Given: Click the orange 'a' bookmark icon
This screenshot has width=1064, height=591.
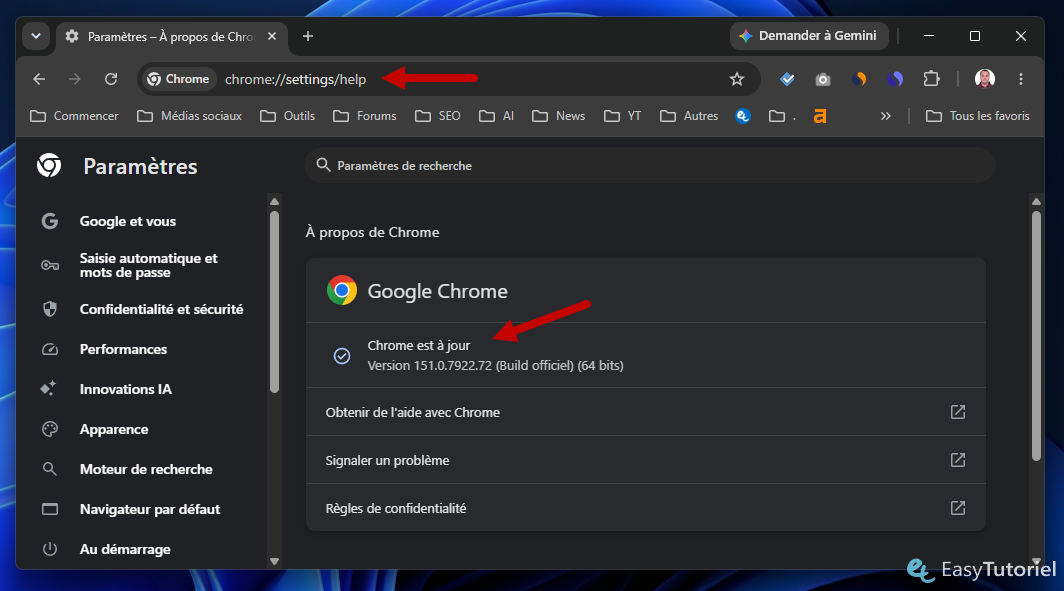Looking at the screenshot, I should pos(820,116).
